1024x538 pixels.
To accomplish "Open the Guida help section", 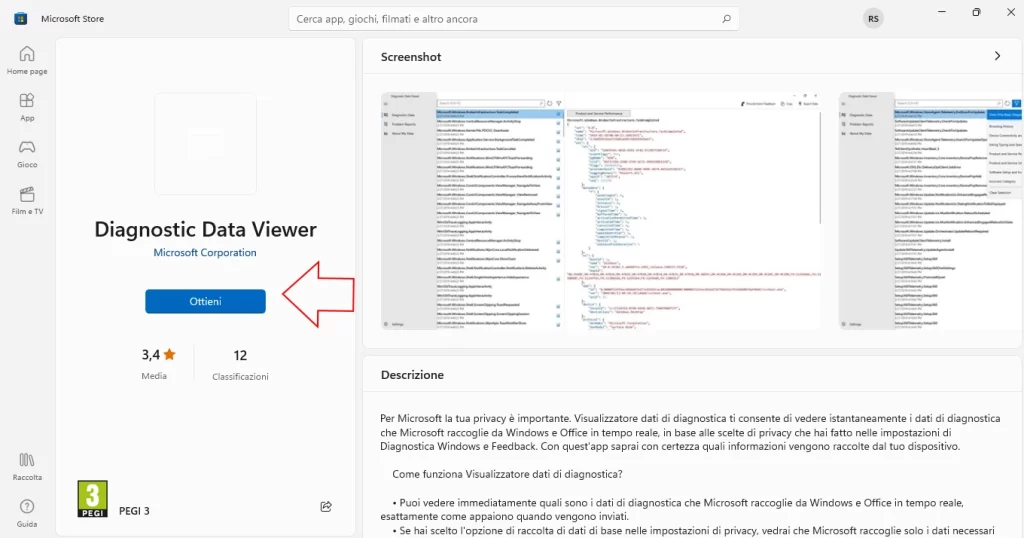I will [27, 513].
